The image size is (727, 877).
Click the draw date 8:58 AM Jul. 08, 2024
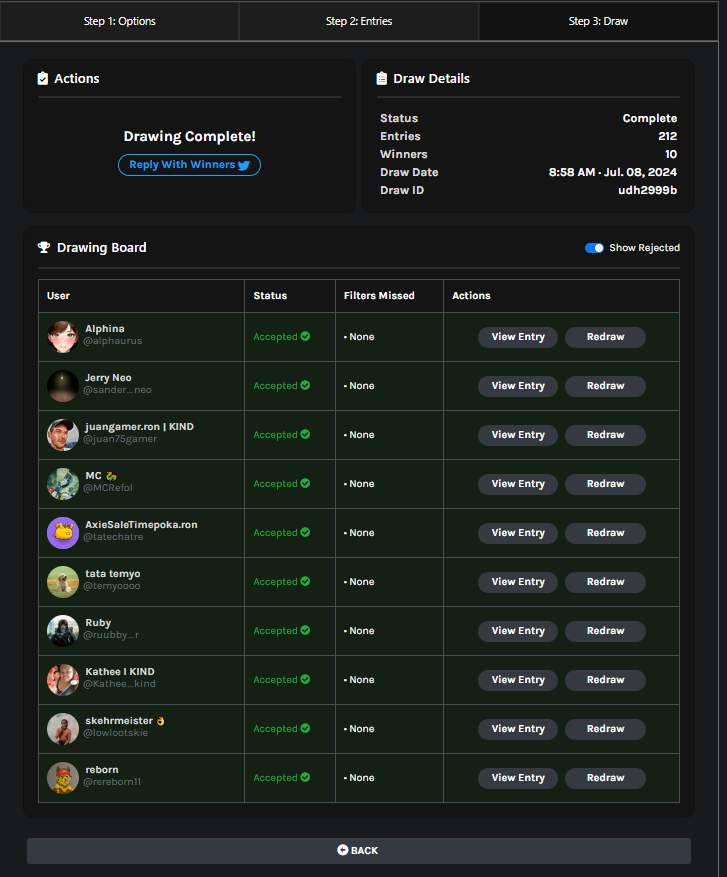(x=613, y=172)
